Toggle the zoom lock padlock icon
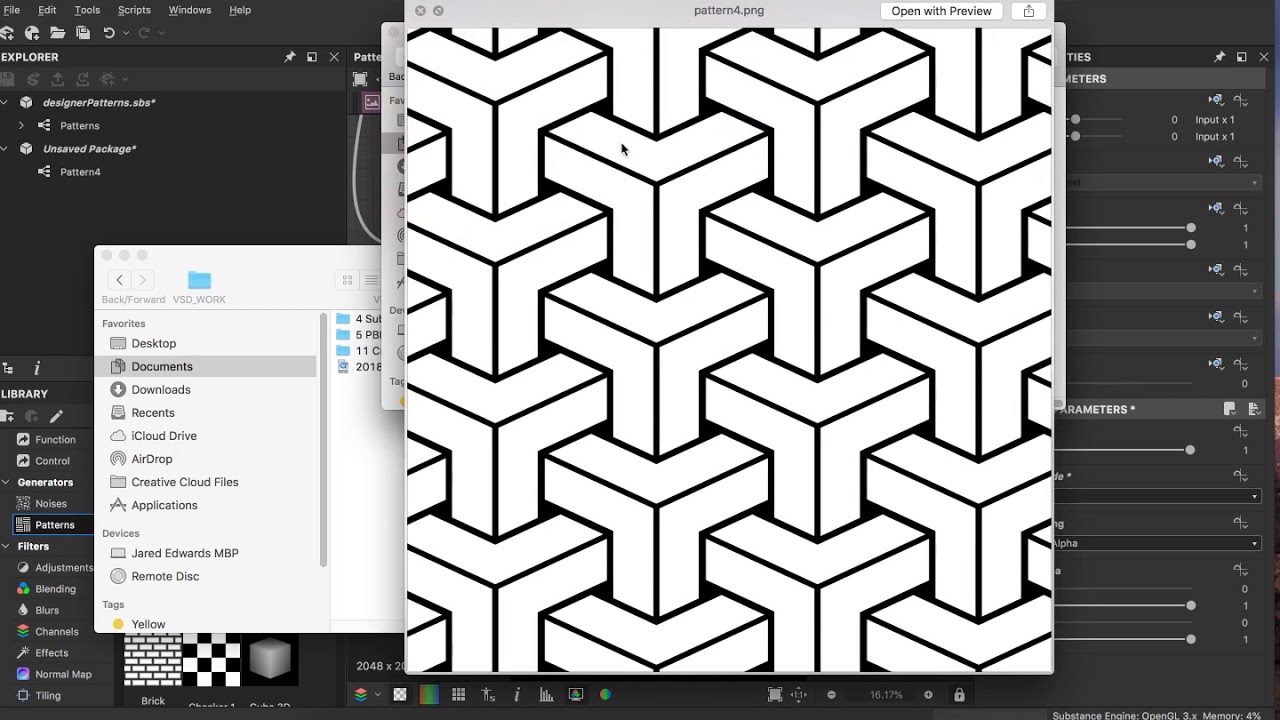The height and width of the screenshot is (720, 1280). point(959,694)
